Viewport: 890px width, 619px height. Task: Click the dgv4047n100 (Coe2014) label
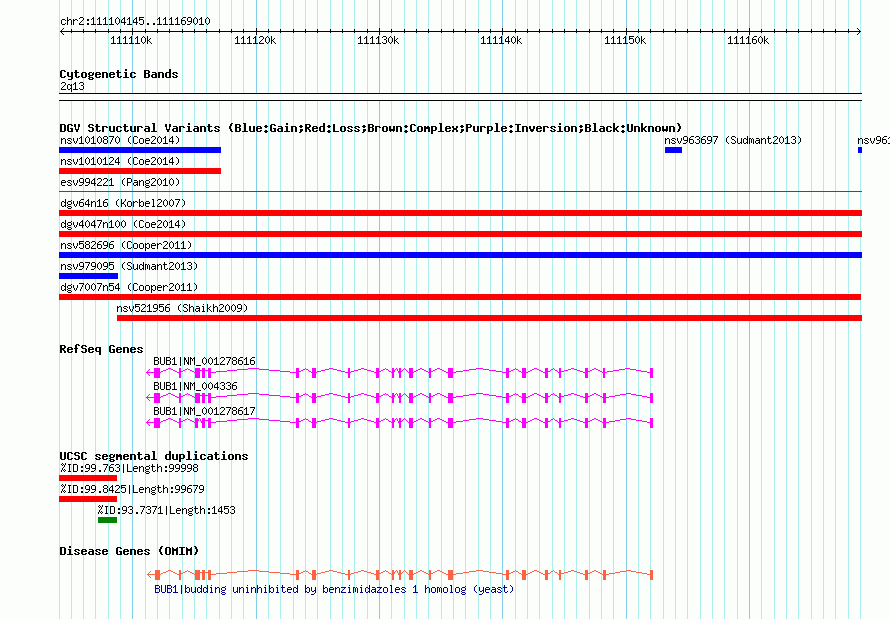(123, 224)
